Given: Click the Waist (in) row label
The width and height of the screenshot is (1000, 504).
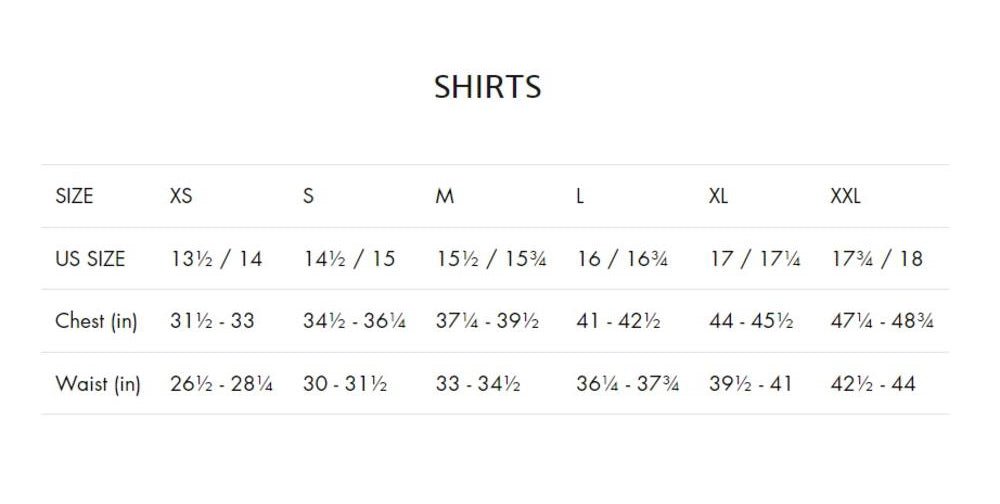Looking at the screenshot, I should coord(98,384).
